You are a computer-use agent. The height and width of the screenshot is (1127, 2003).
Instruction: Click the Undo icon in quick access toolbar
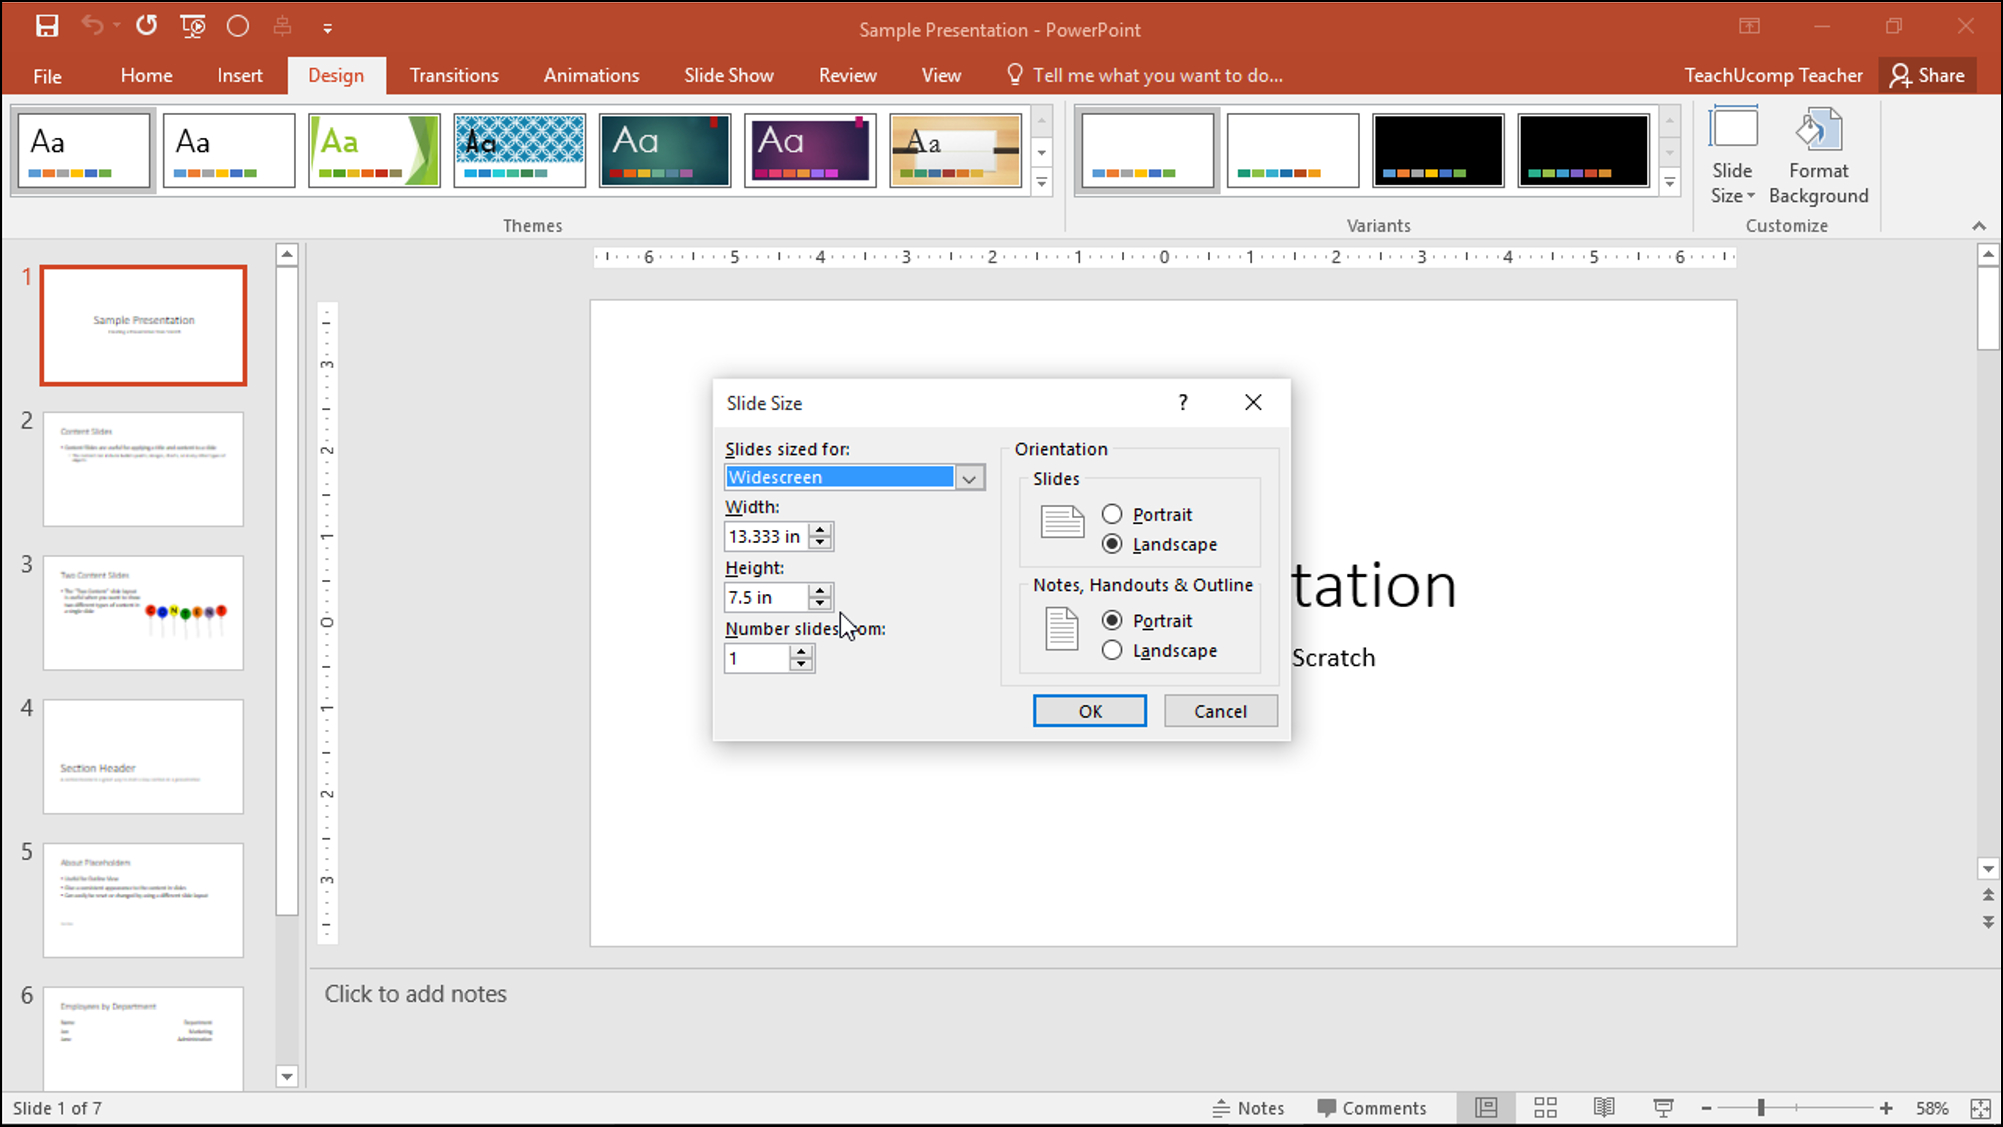(x=87, y=26)
